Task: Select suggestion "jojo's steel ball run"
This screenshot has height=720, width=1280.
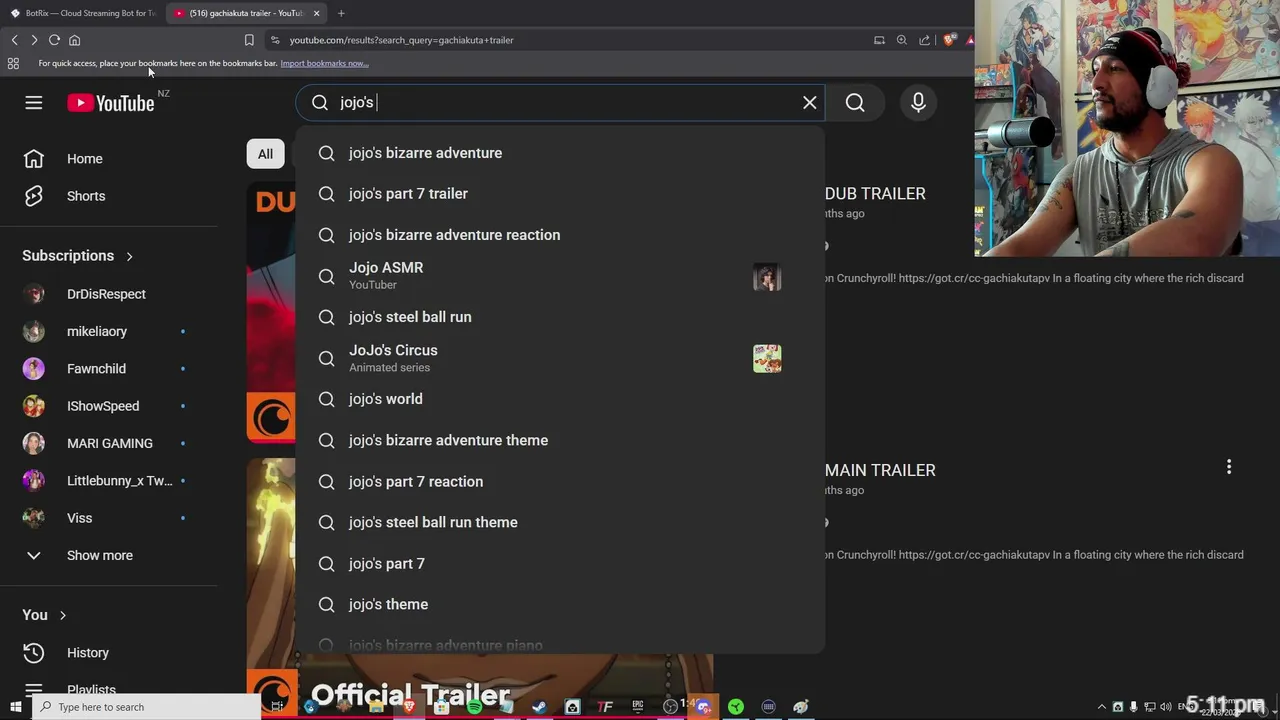Action: tap(560, 317)
